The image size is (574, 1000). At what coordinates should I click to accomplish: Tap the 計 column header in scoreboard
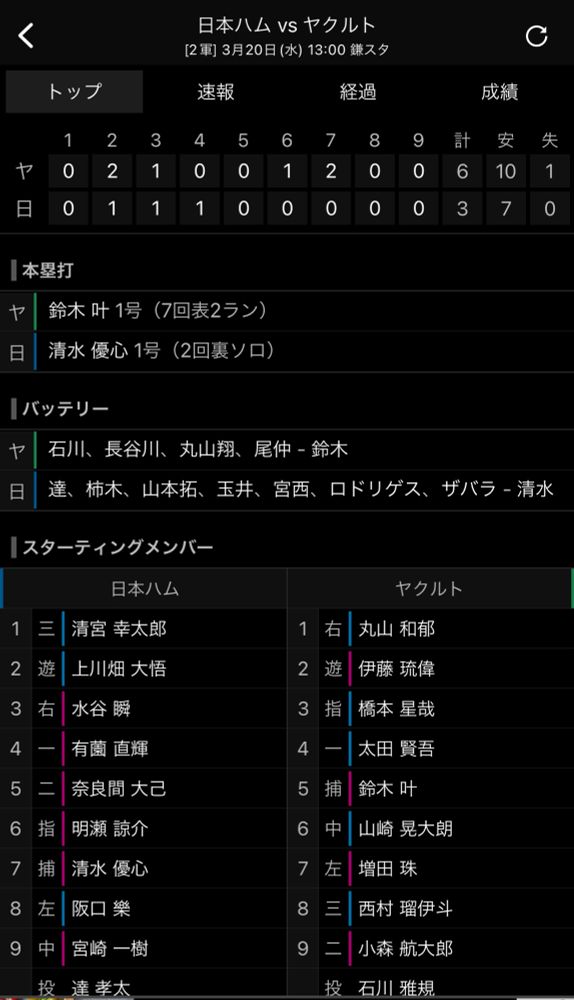click(462, 140)
